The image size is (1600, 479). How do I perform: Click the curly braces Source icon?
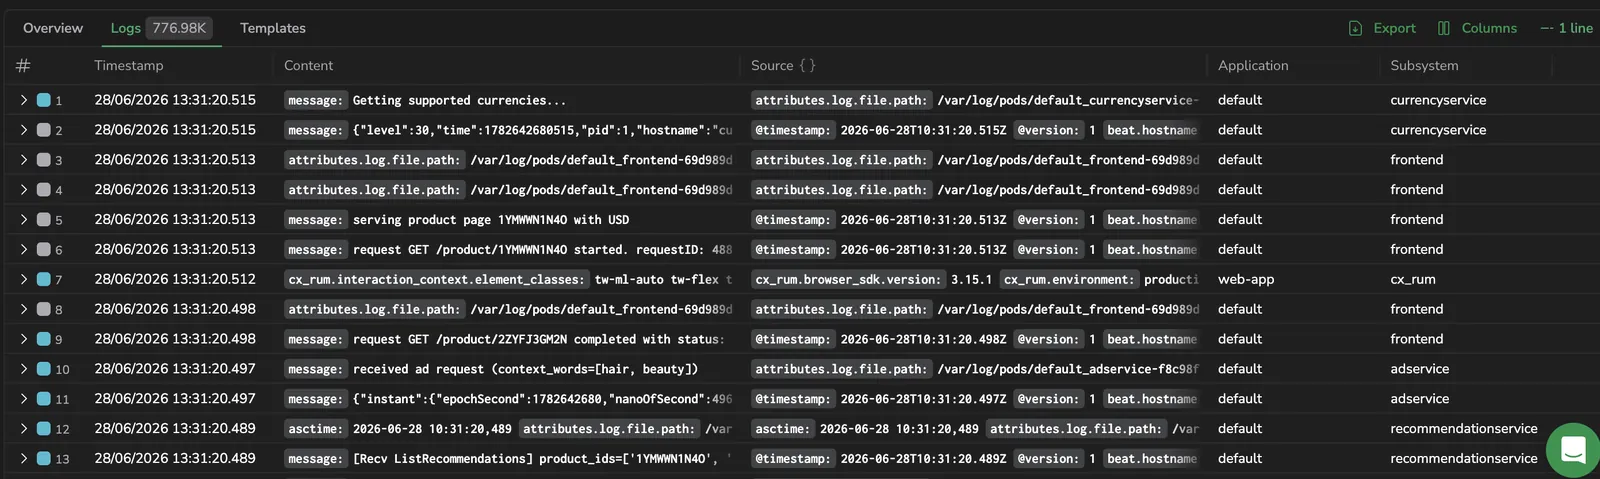click(807, 65)
